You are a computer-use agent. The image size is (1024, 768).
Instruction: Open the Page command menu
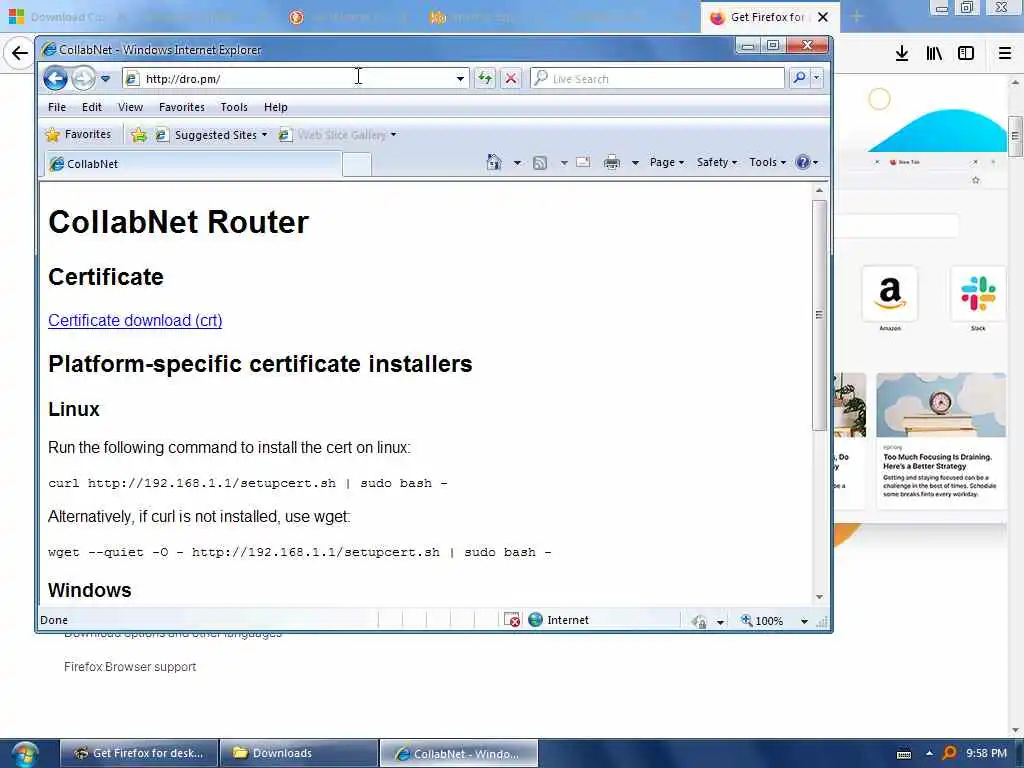[667, 162]
